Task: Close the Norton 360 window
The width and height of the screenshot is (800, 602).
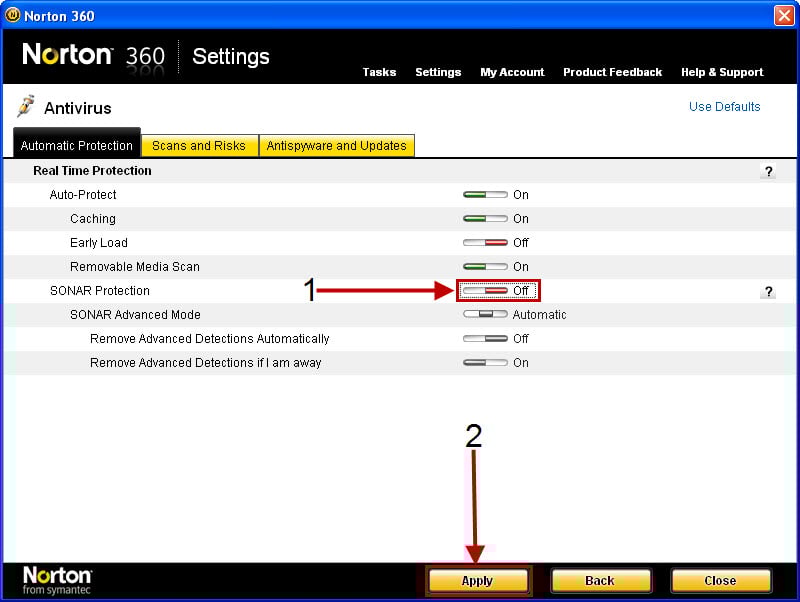Action: click(x=784, y=15)
